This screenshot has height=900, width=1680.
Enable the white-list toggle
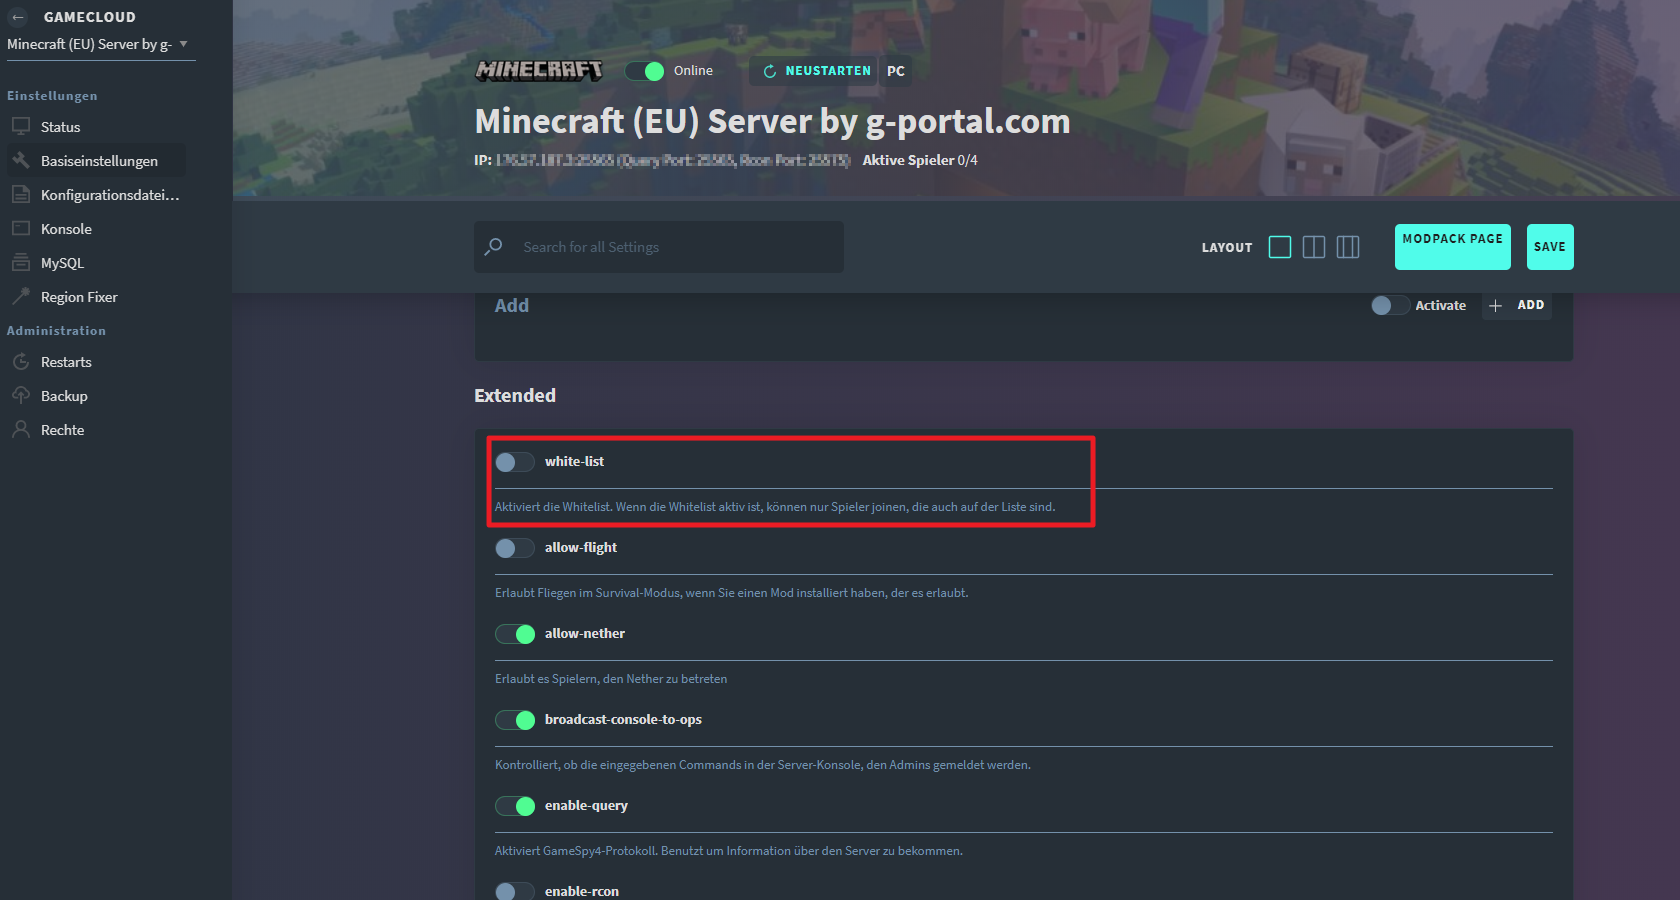point(514,462)
